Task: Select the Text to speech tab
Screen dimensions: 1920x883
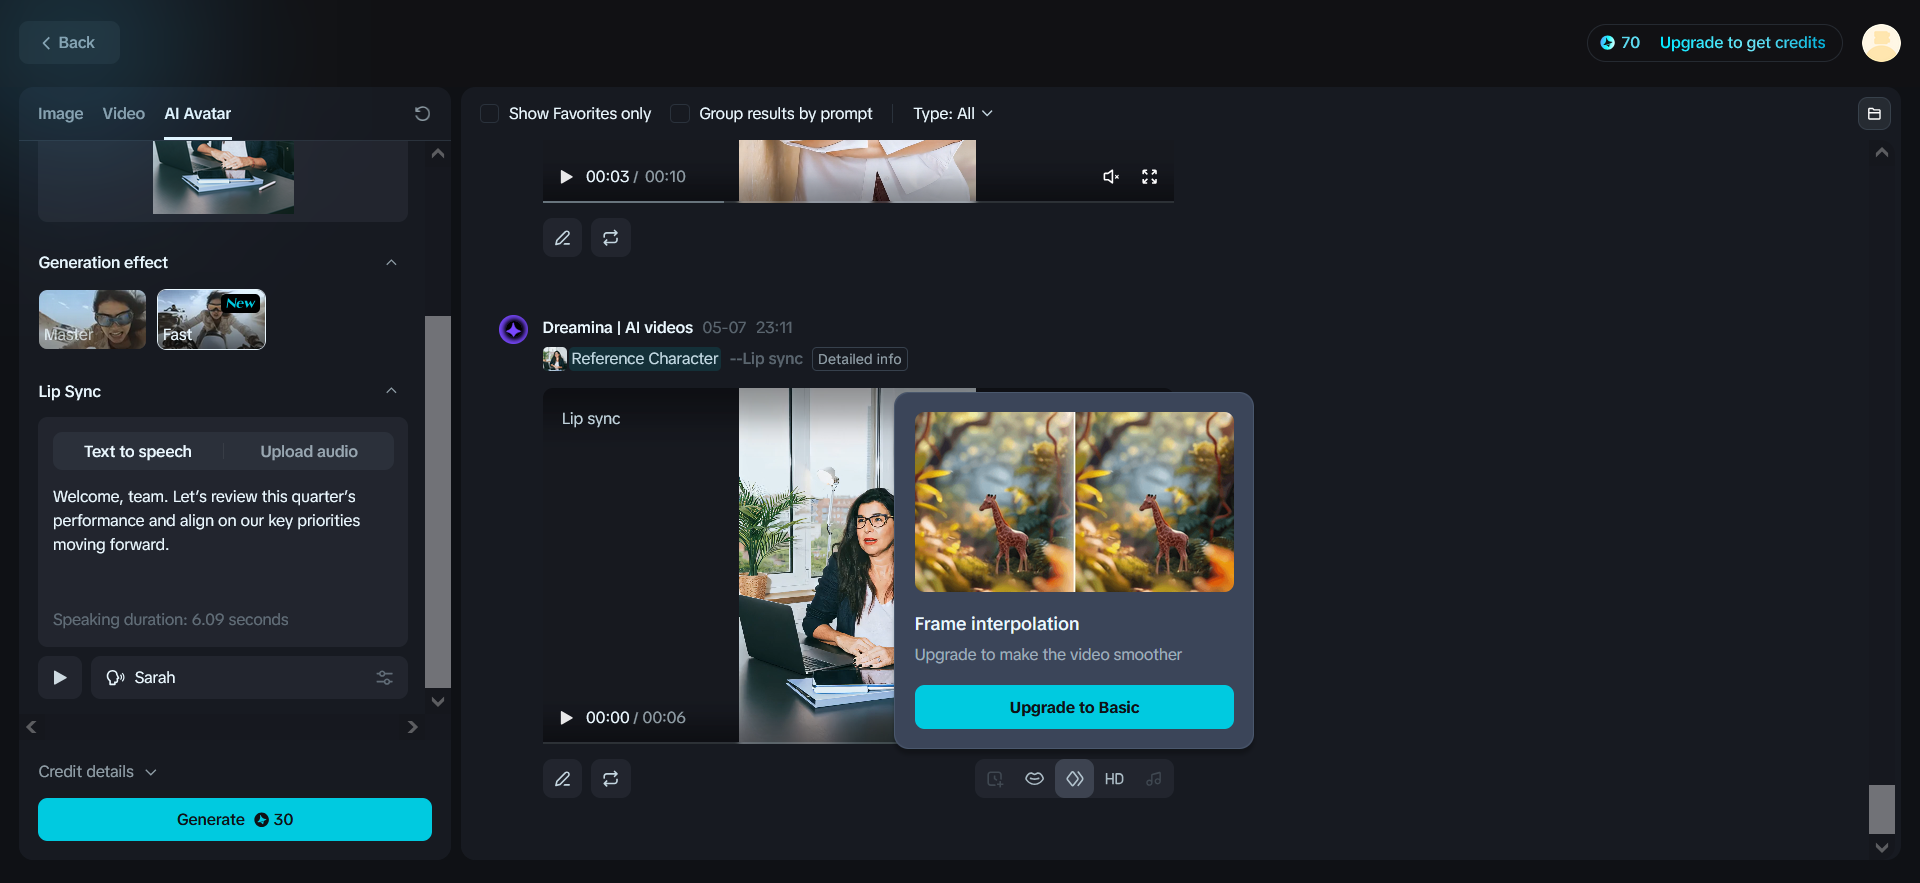Action: point(138,452)
